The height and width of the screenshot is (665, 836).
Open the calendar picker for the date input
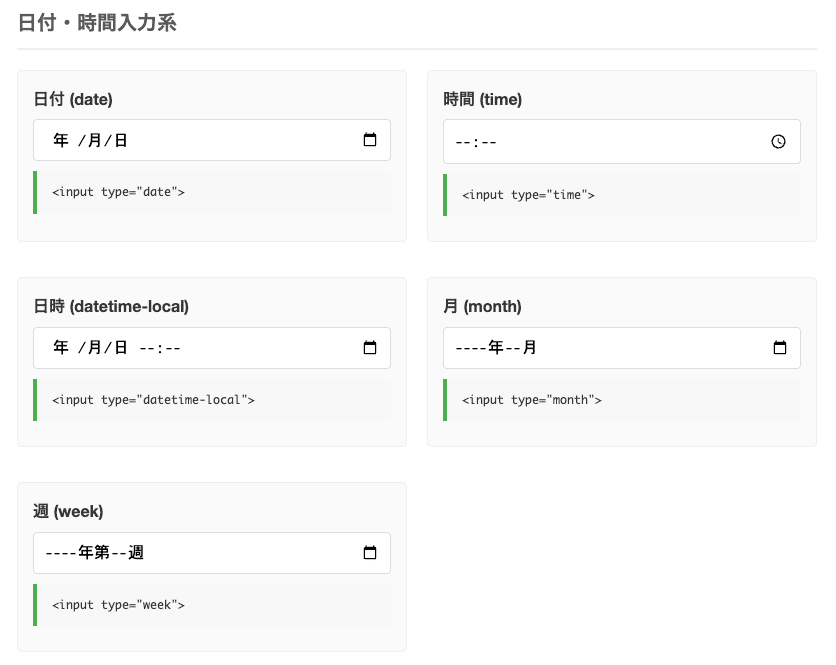369,140
